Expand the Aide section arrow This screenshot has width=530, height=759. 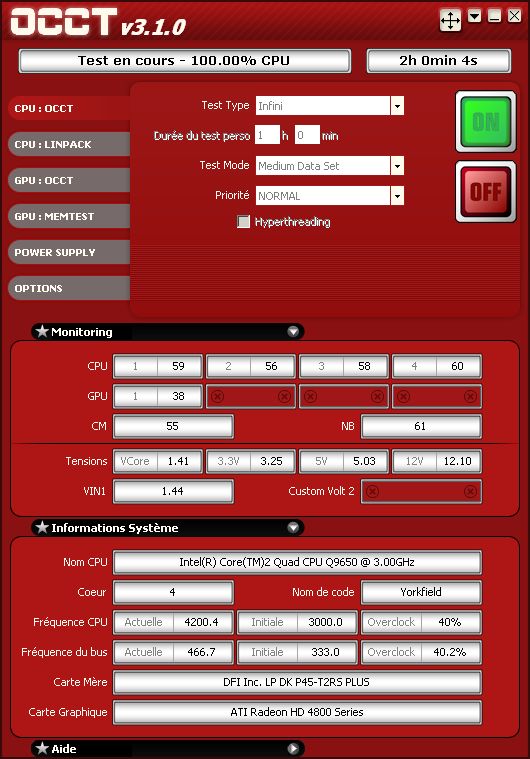coord(293,748)
